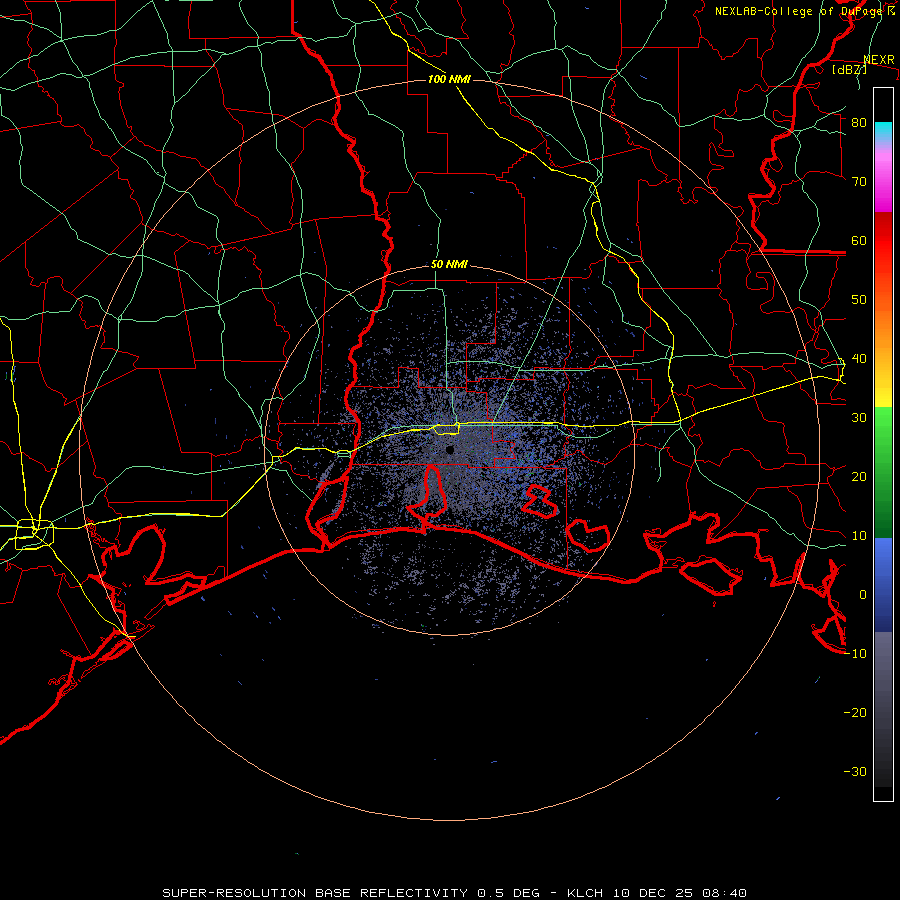Select the 80 dBZ scale value
Viewport: 900px width, 900px height.
tap(859, 123)
